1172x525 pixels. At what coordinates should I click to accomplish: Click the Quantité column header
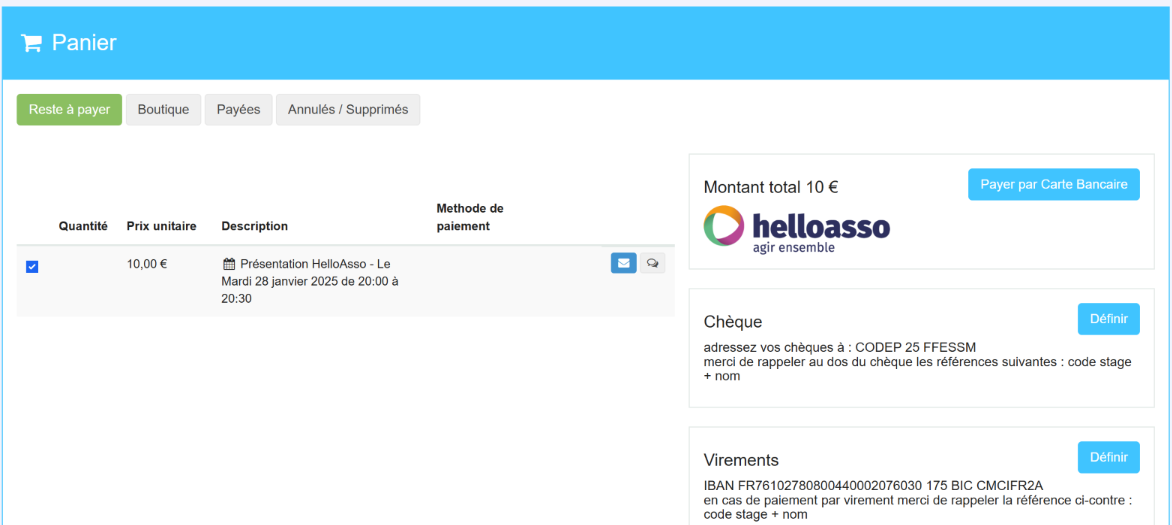click(x=83, y=226)
